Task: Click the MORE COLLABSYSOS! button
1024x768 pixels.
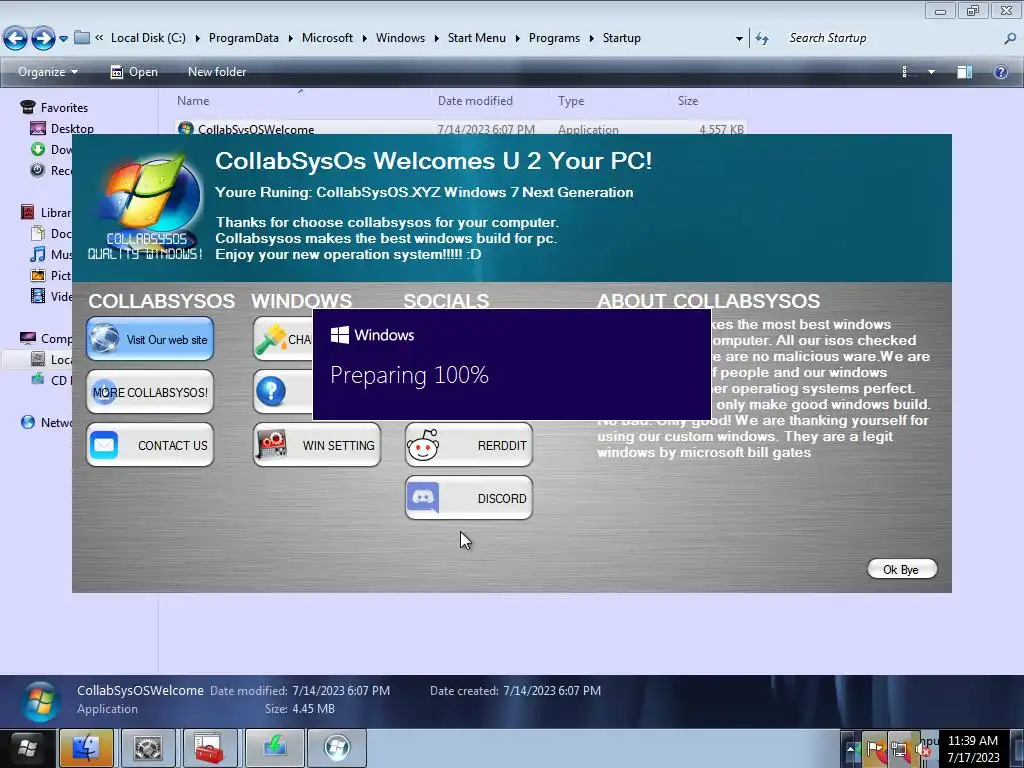Action: click(150, 392)
